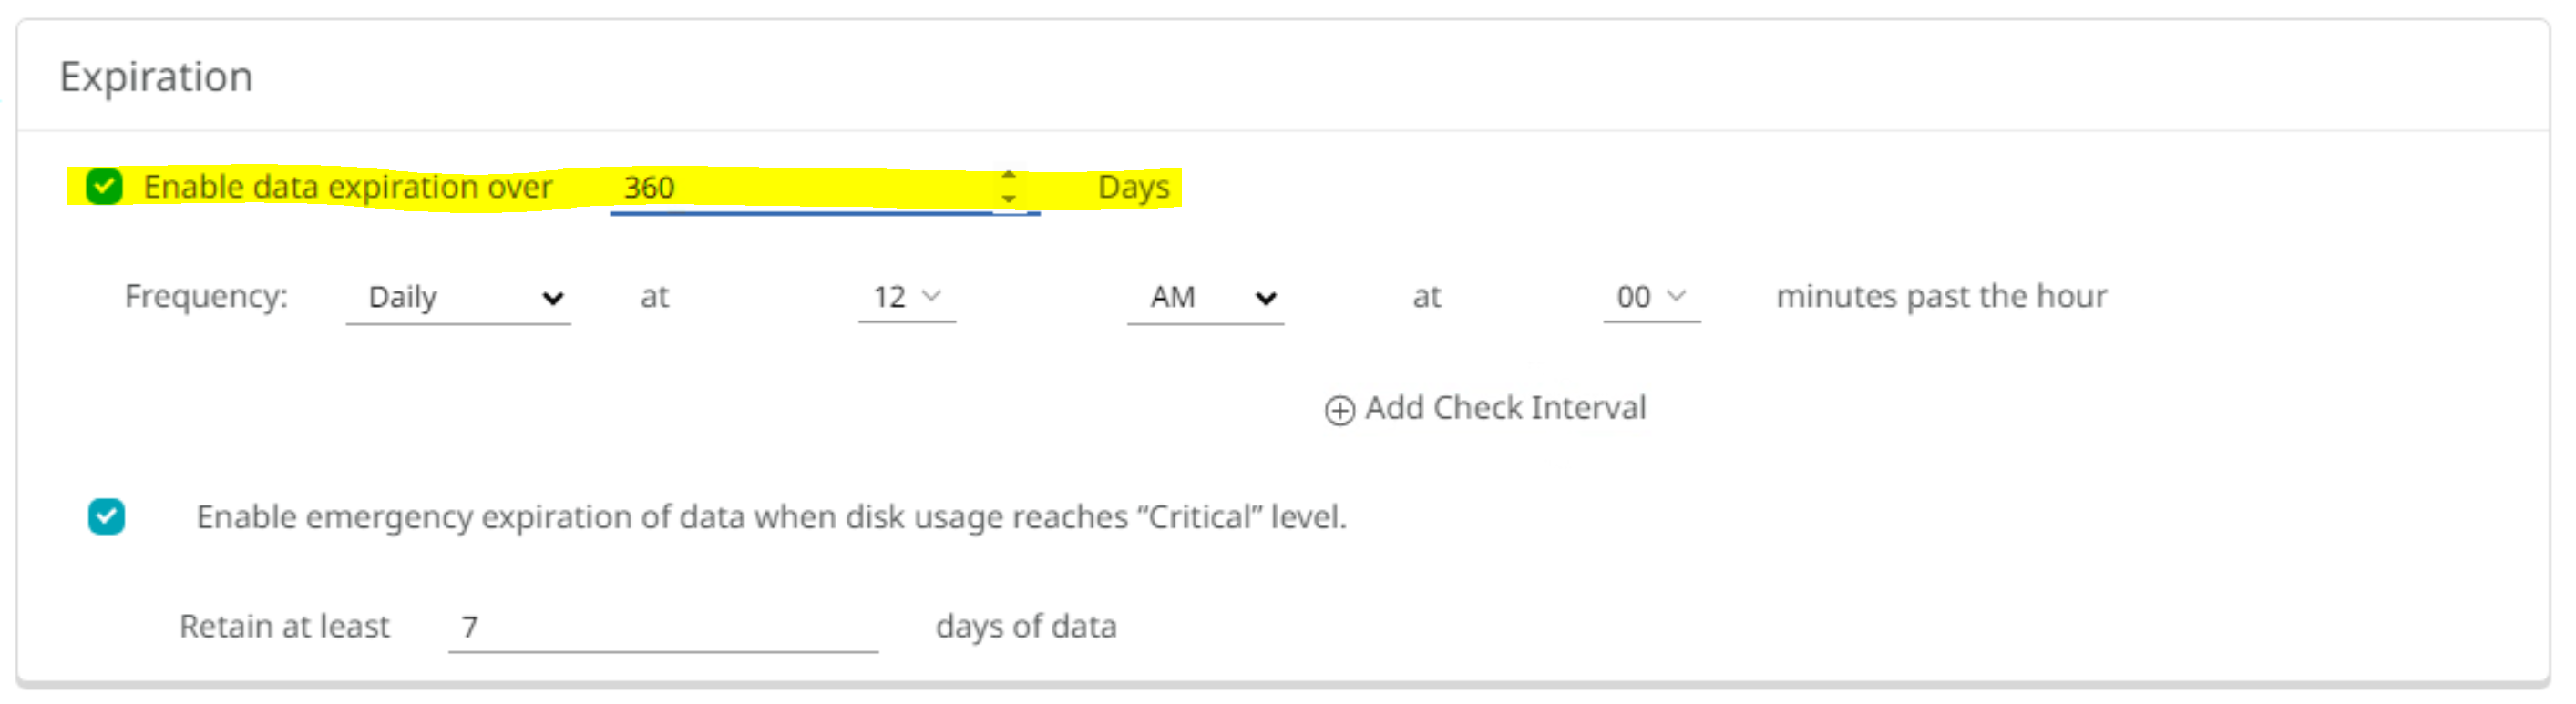Screen dimensions: 2576x704
Task: Open the AM/PM selector dropdown
Action: [1206, 297]
